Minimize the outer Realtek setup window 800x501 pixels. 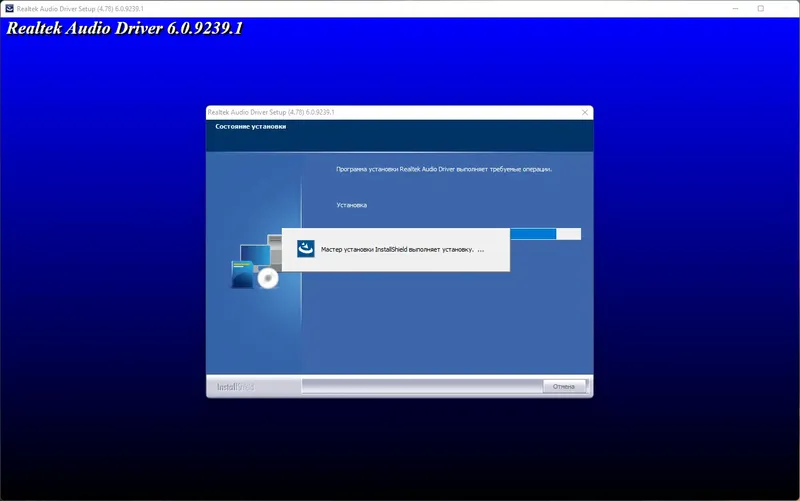coord(735,8)
